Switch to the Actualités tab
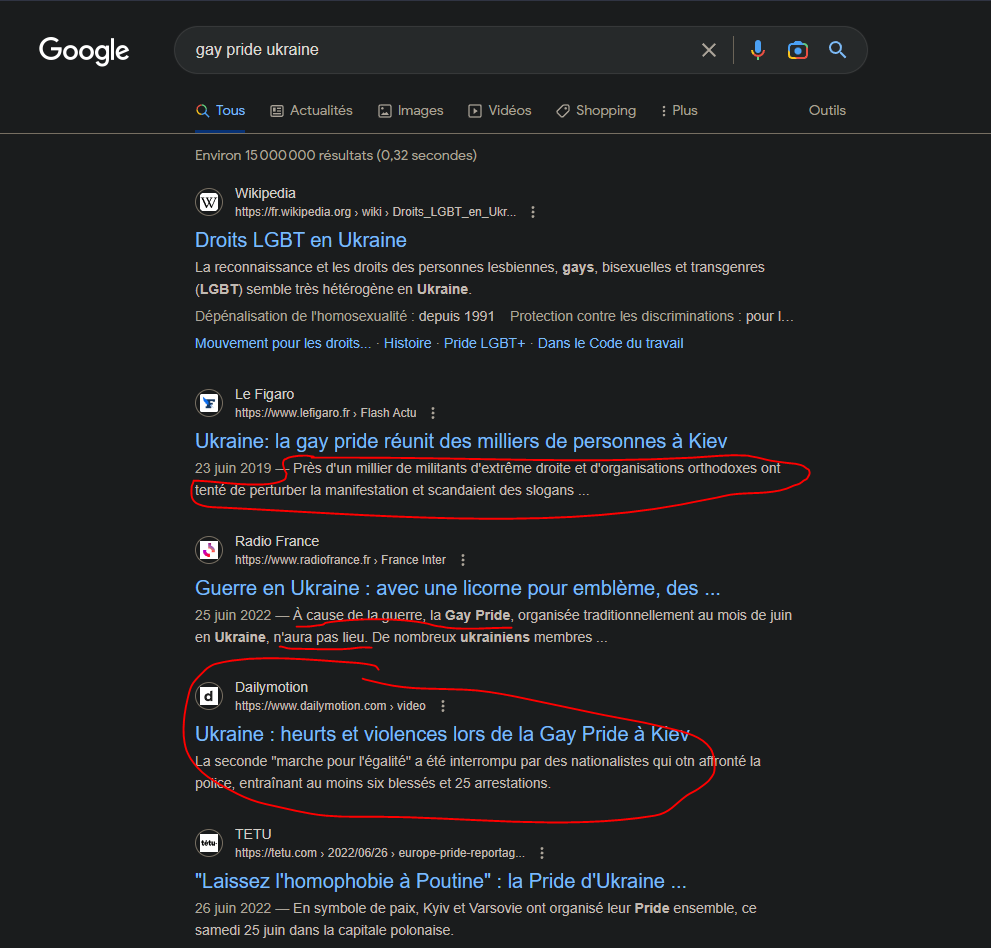 312,111
